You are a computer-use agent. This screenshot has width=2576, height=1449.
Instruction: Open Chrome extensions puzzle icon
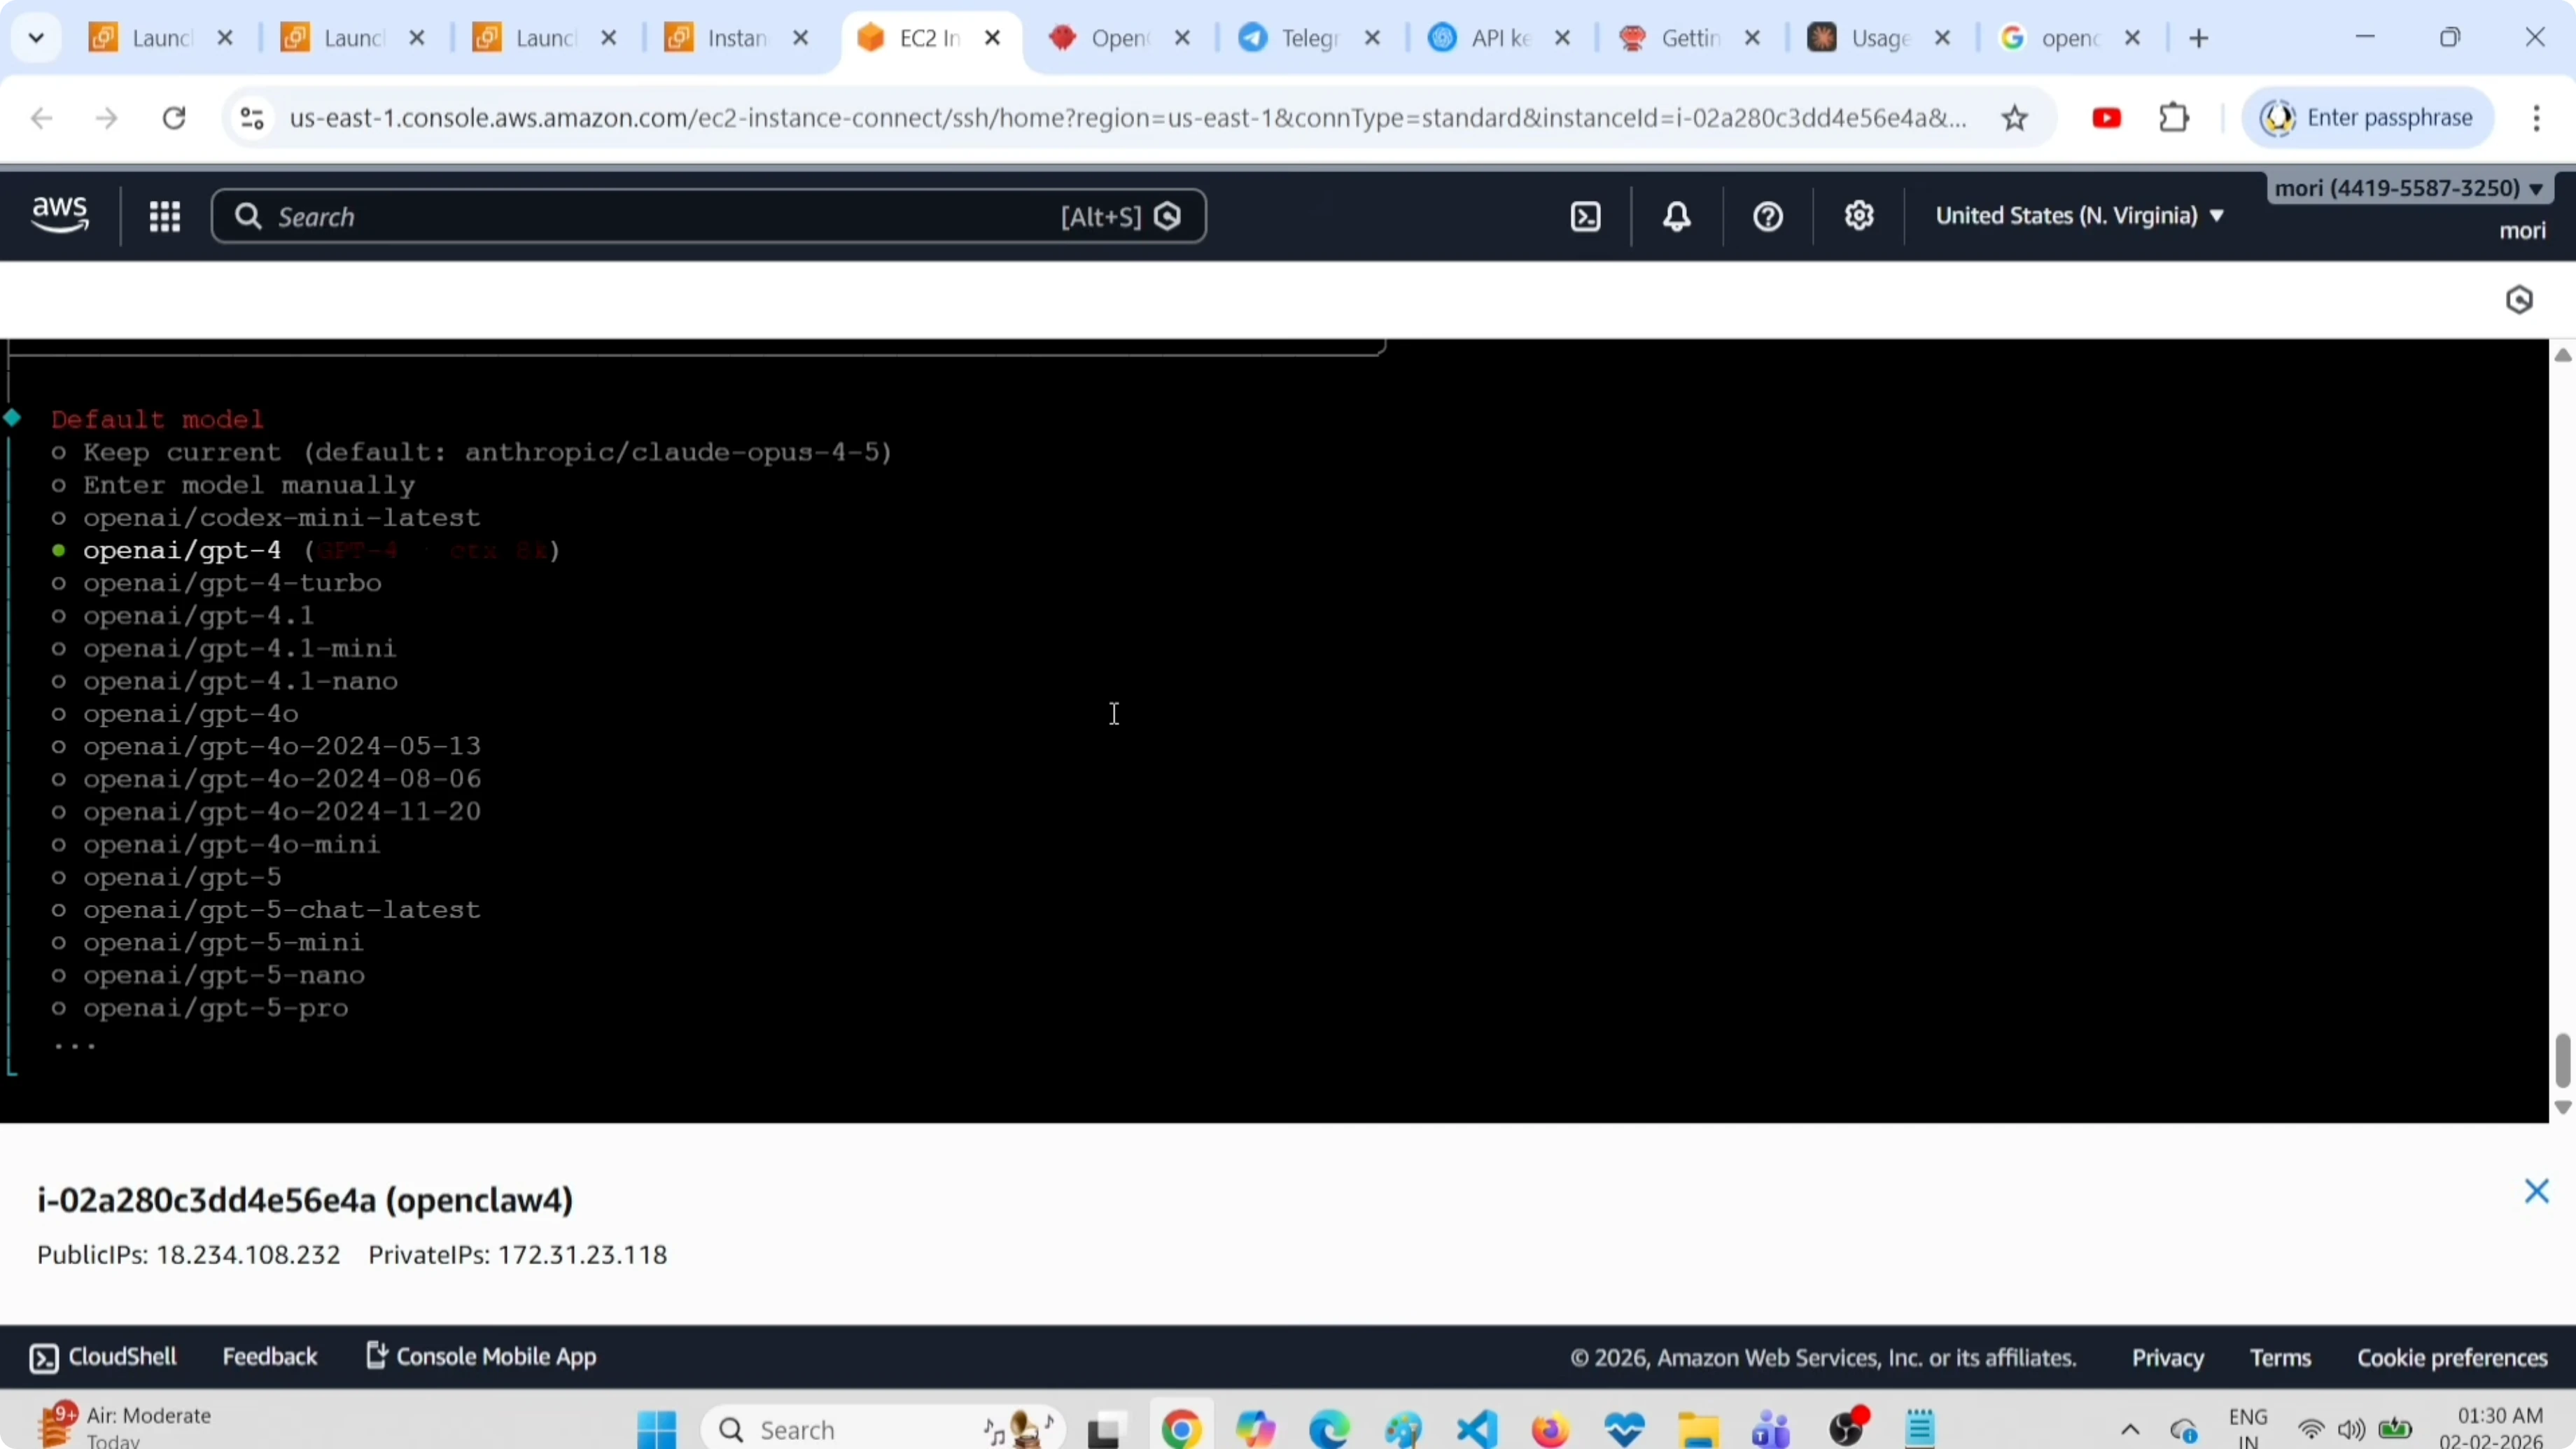(2174, 119)
